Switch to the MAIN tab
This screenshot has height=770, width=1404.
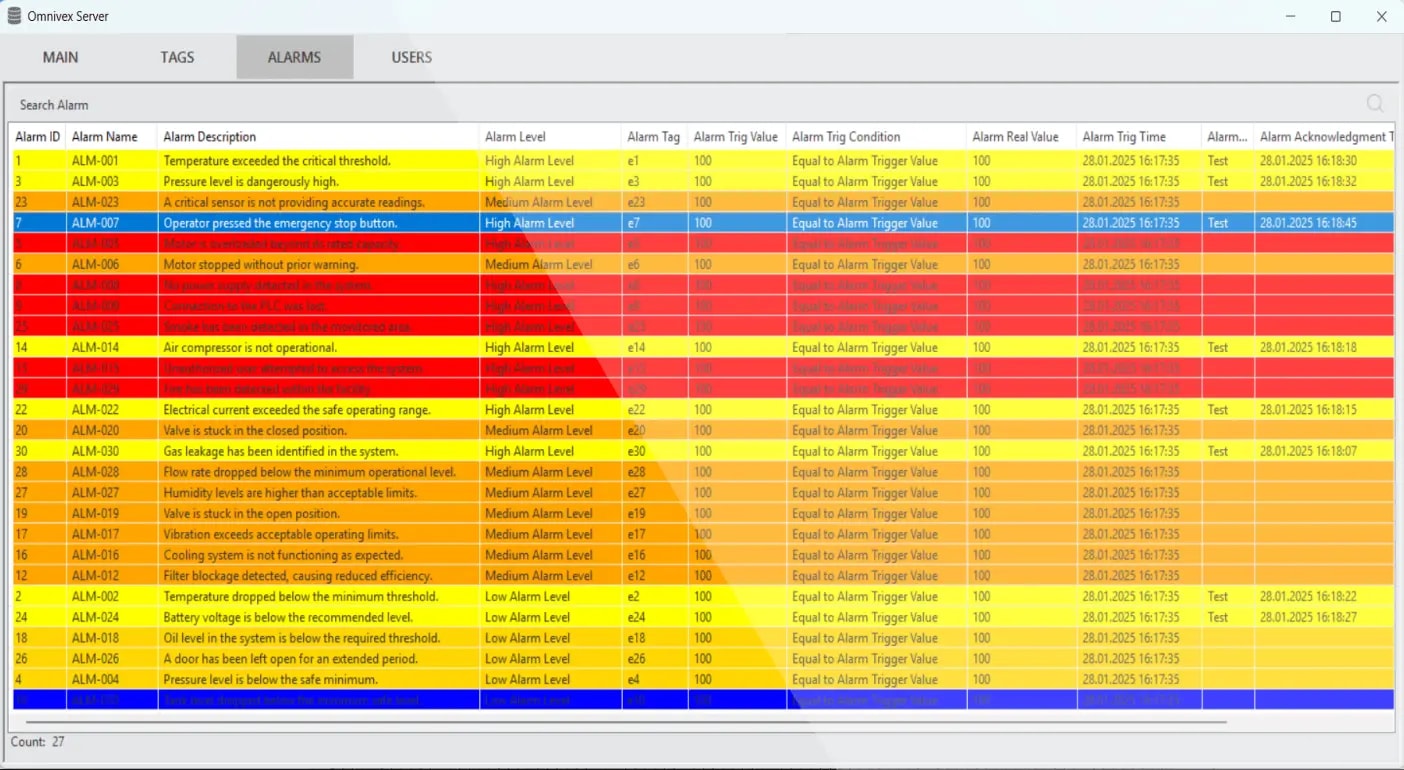click(x=60, y=57)
